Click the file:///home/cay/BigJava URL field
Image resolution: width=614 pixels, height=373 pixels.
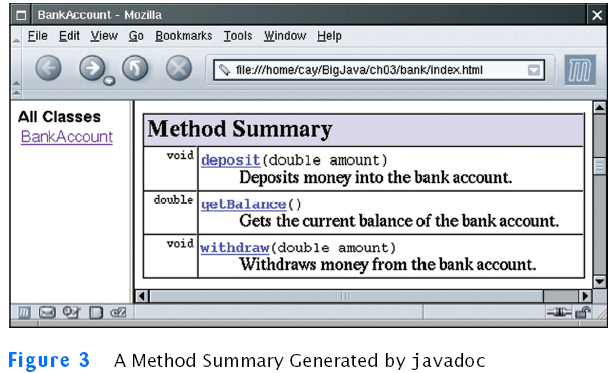(x=379, y=70)
